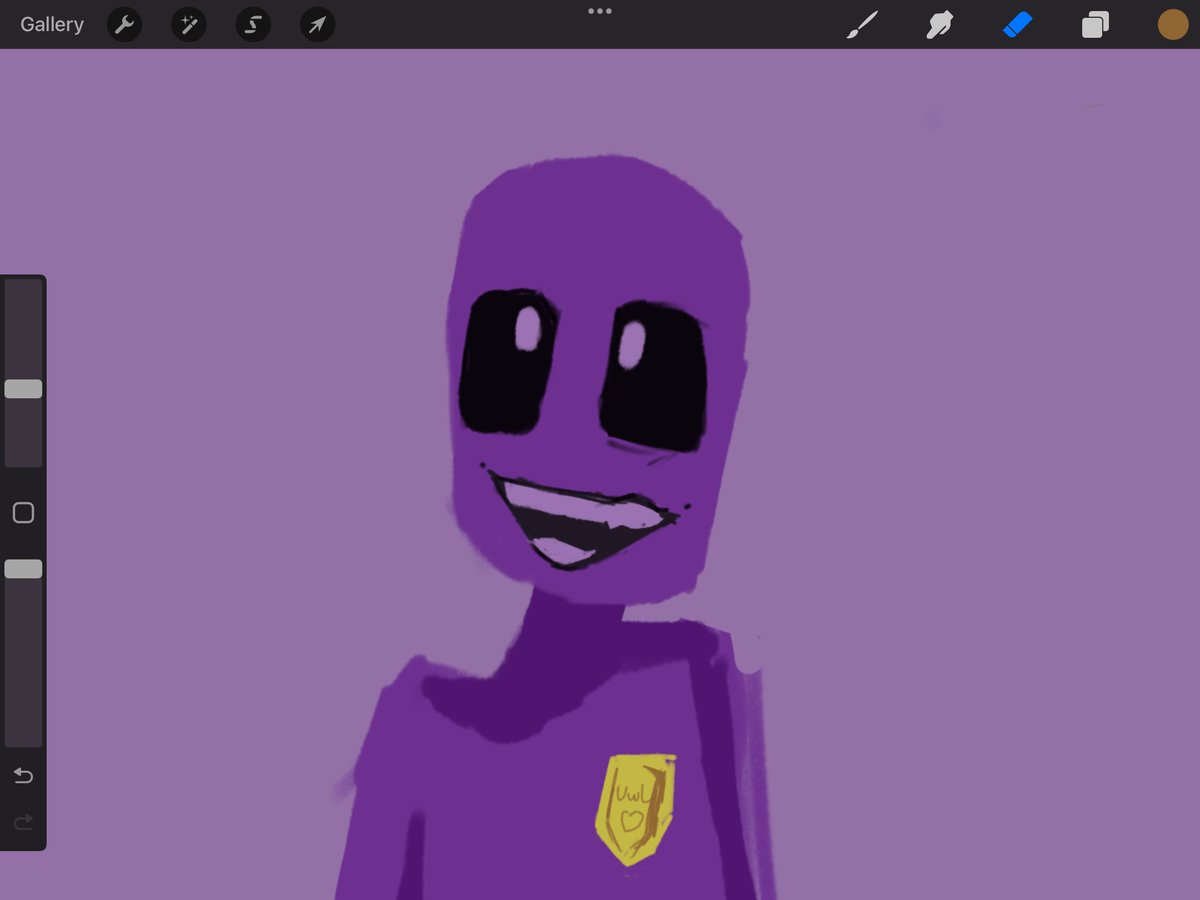Screen dimensions: 1200x900
Task: Open the Layers panel
Action: 1095,25
